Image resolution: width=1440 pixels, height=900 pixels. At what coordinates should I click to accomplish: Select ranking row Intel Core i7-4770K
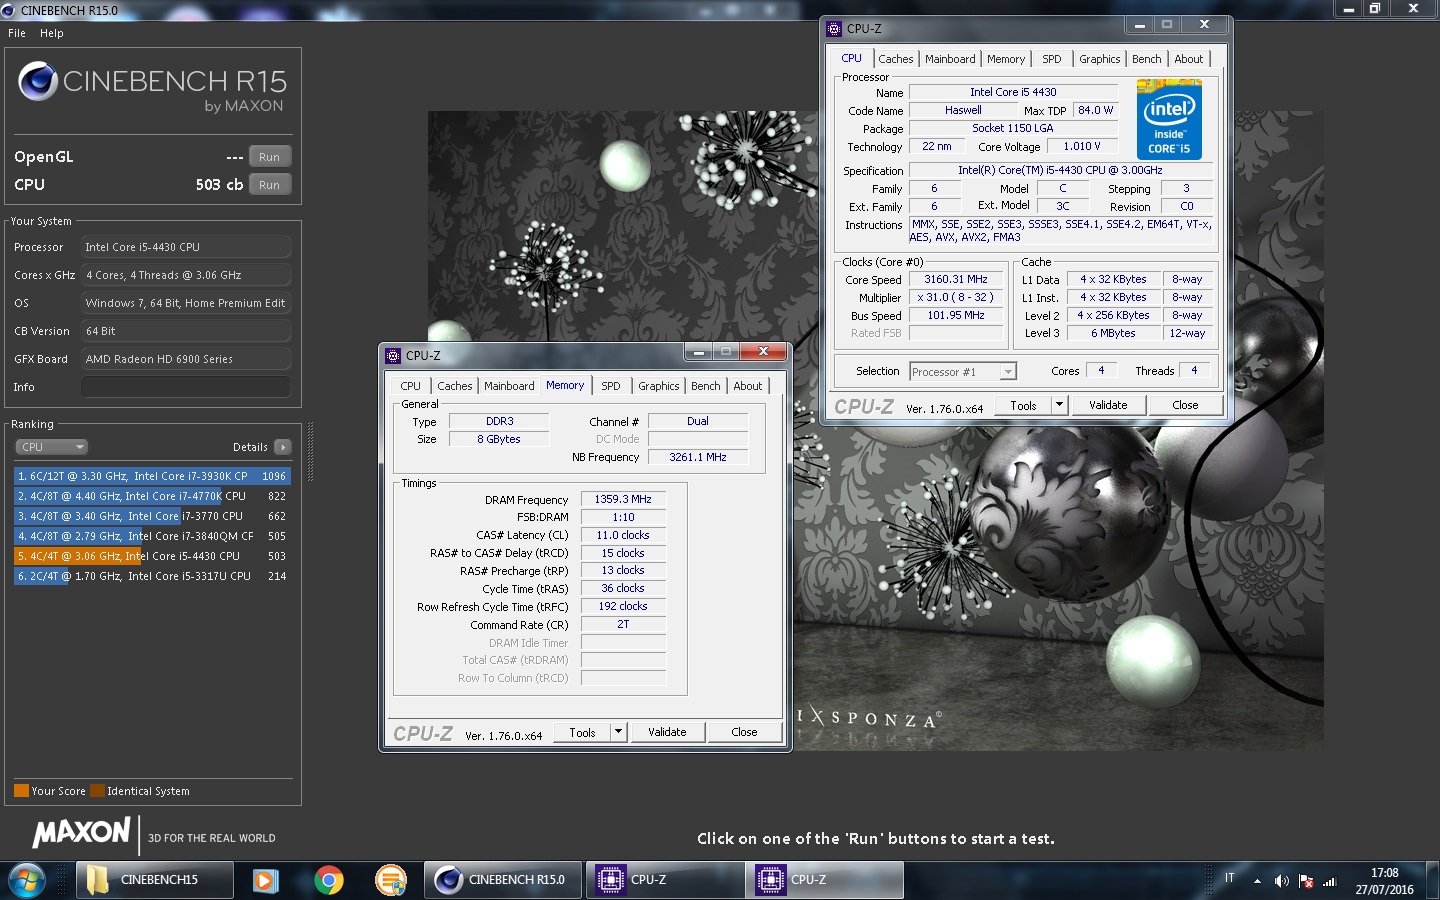click(x=152, y=496)
